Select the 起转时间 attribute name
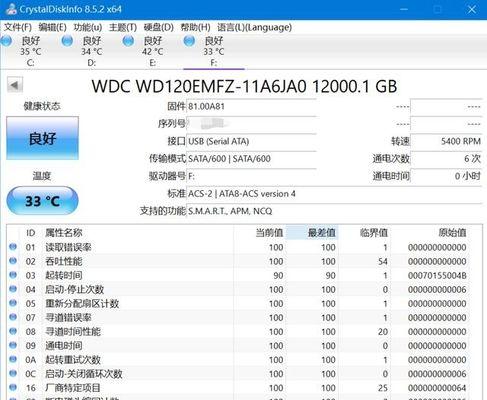 (x=64, y=275)
